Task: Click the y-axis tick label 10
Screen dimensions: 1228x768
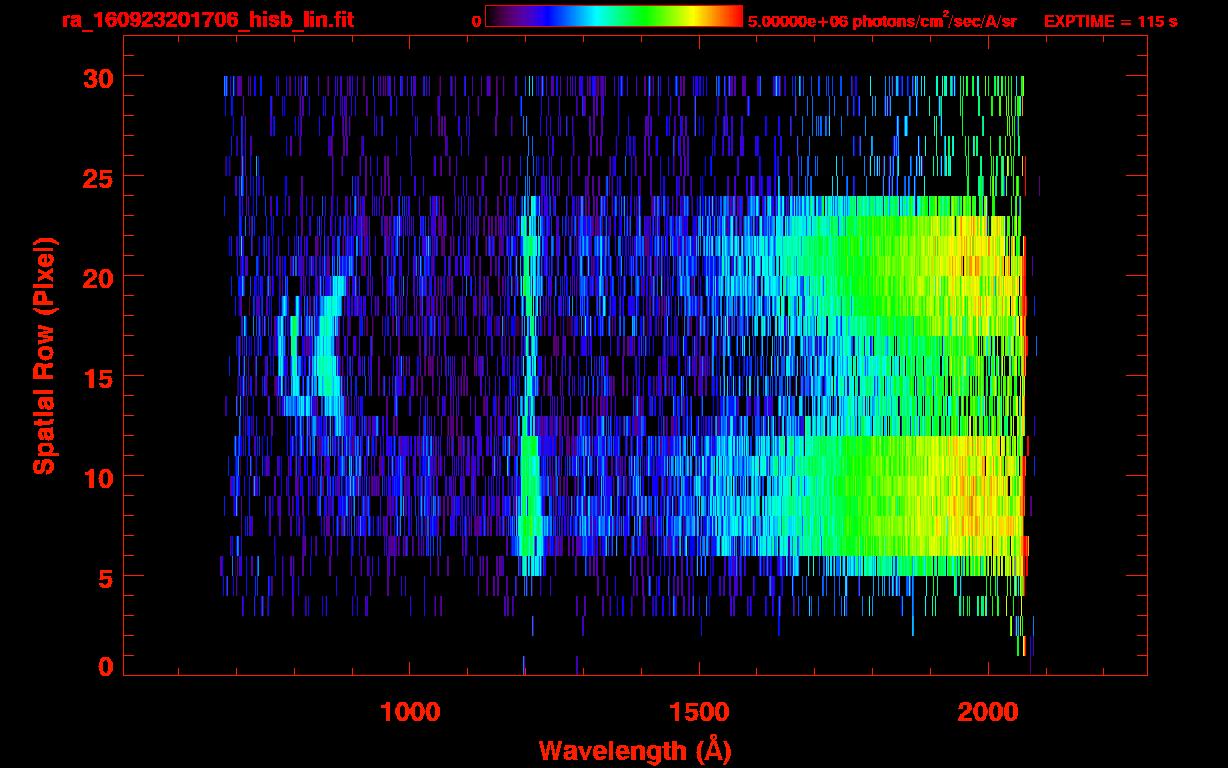Action: 98,477
